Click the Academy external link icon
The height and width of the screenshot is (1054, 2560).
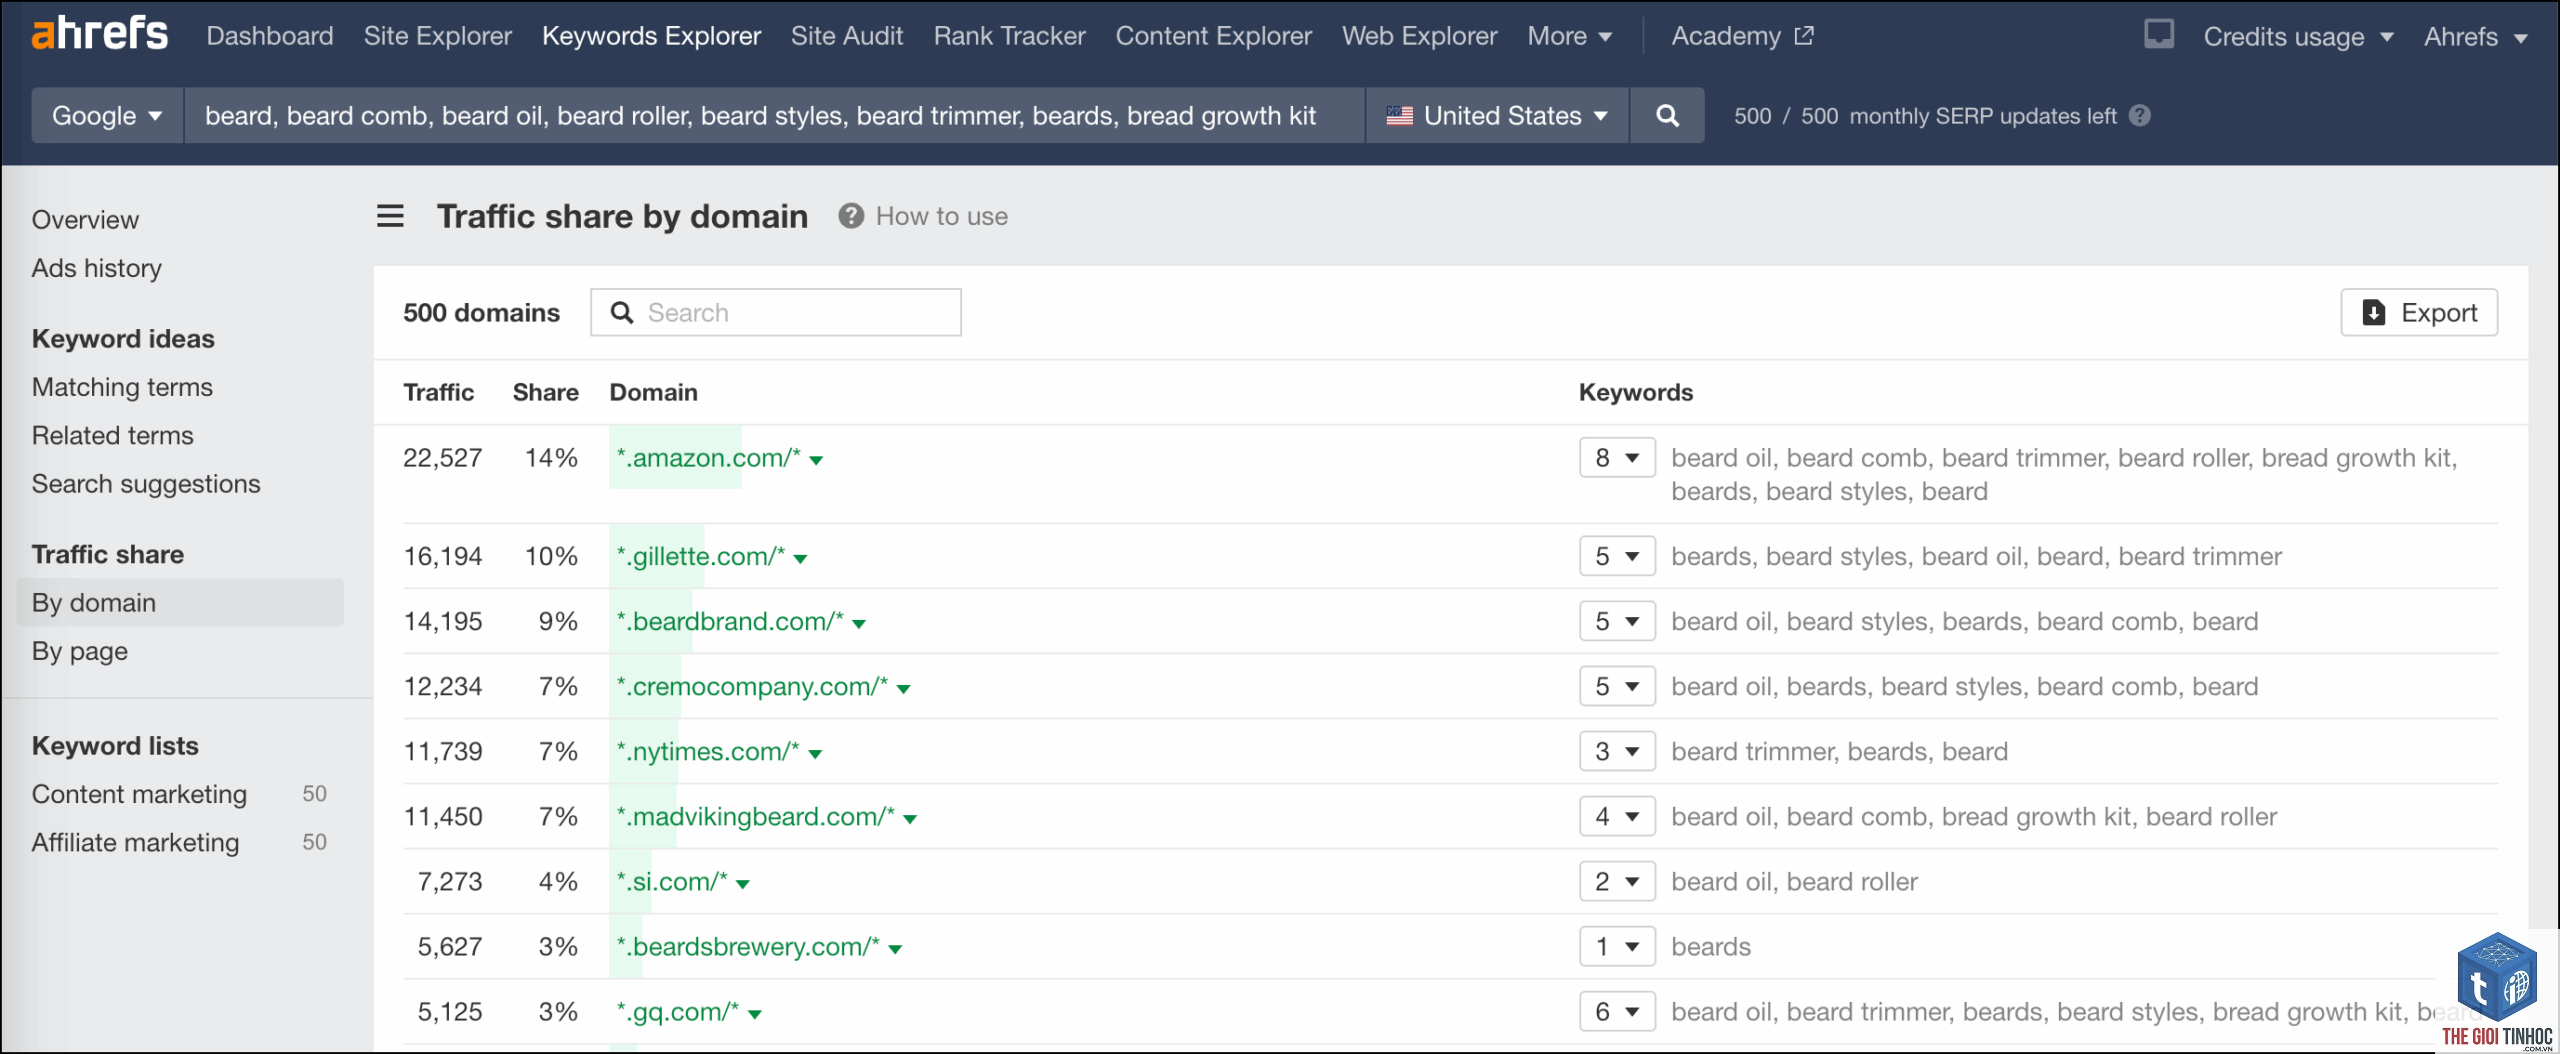[x=1804, y=36]
